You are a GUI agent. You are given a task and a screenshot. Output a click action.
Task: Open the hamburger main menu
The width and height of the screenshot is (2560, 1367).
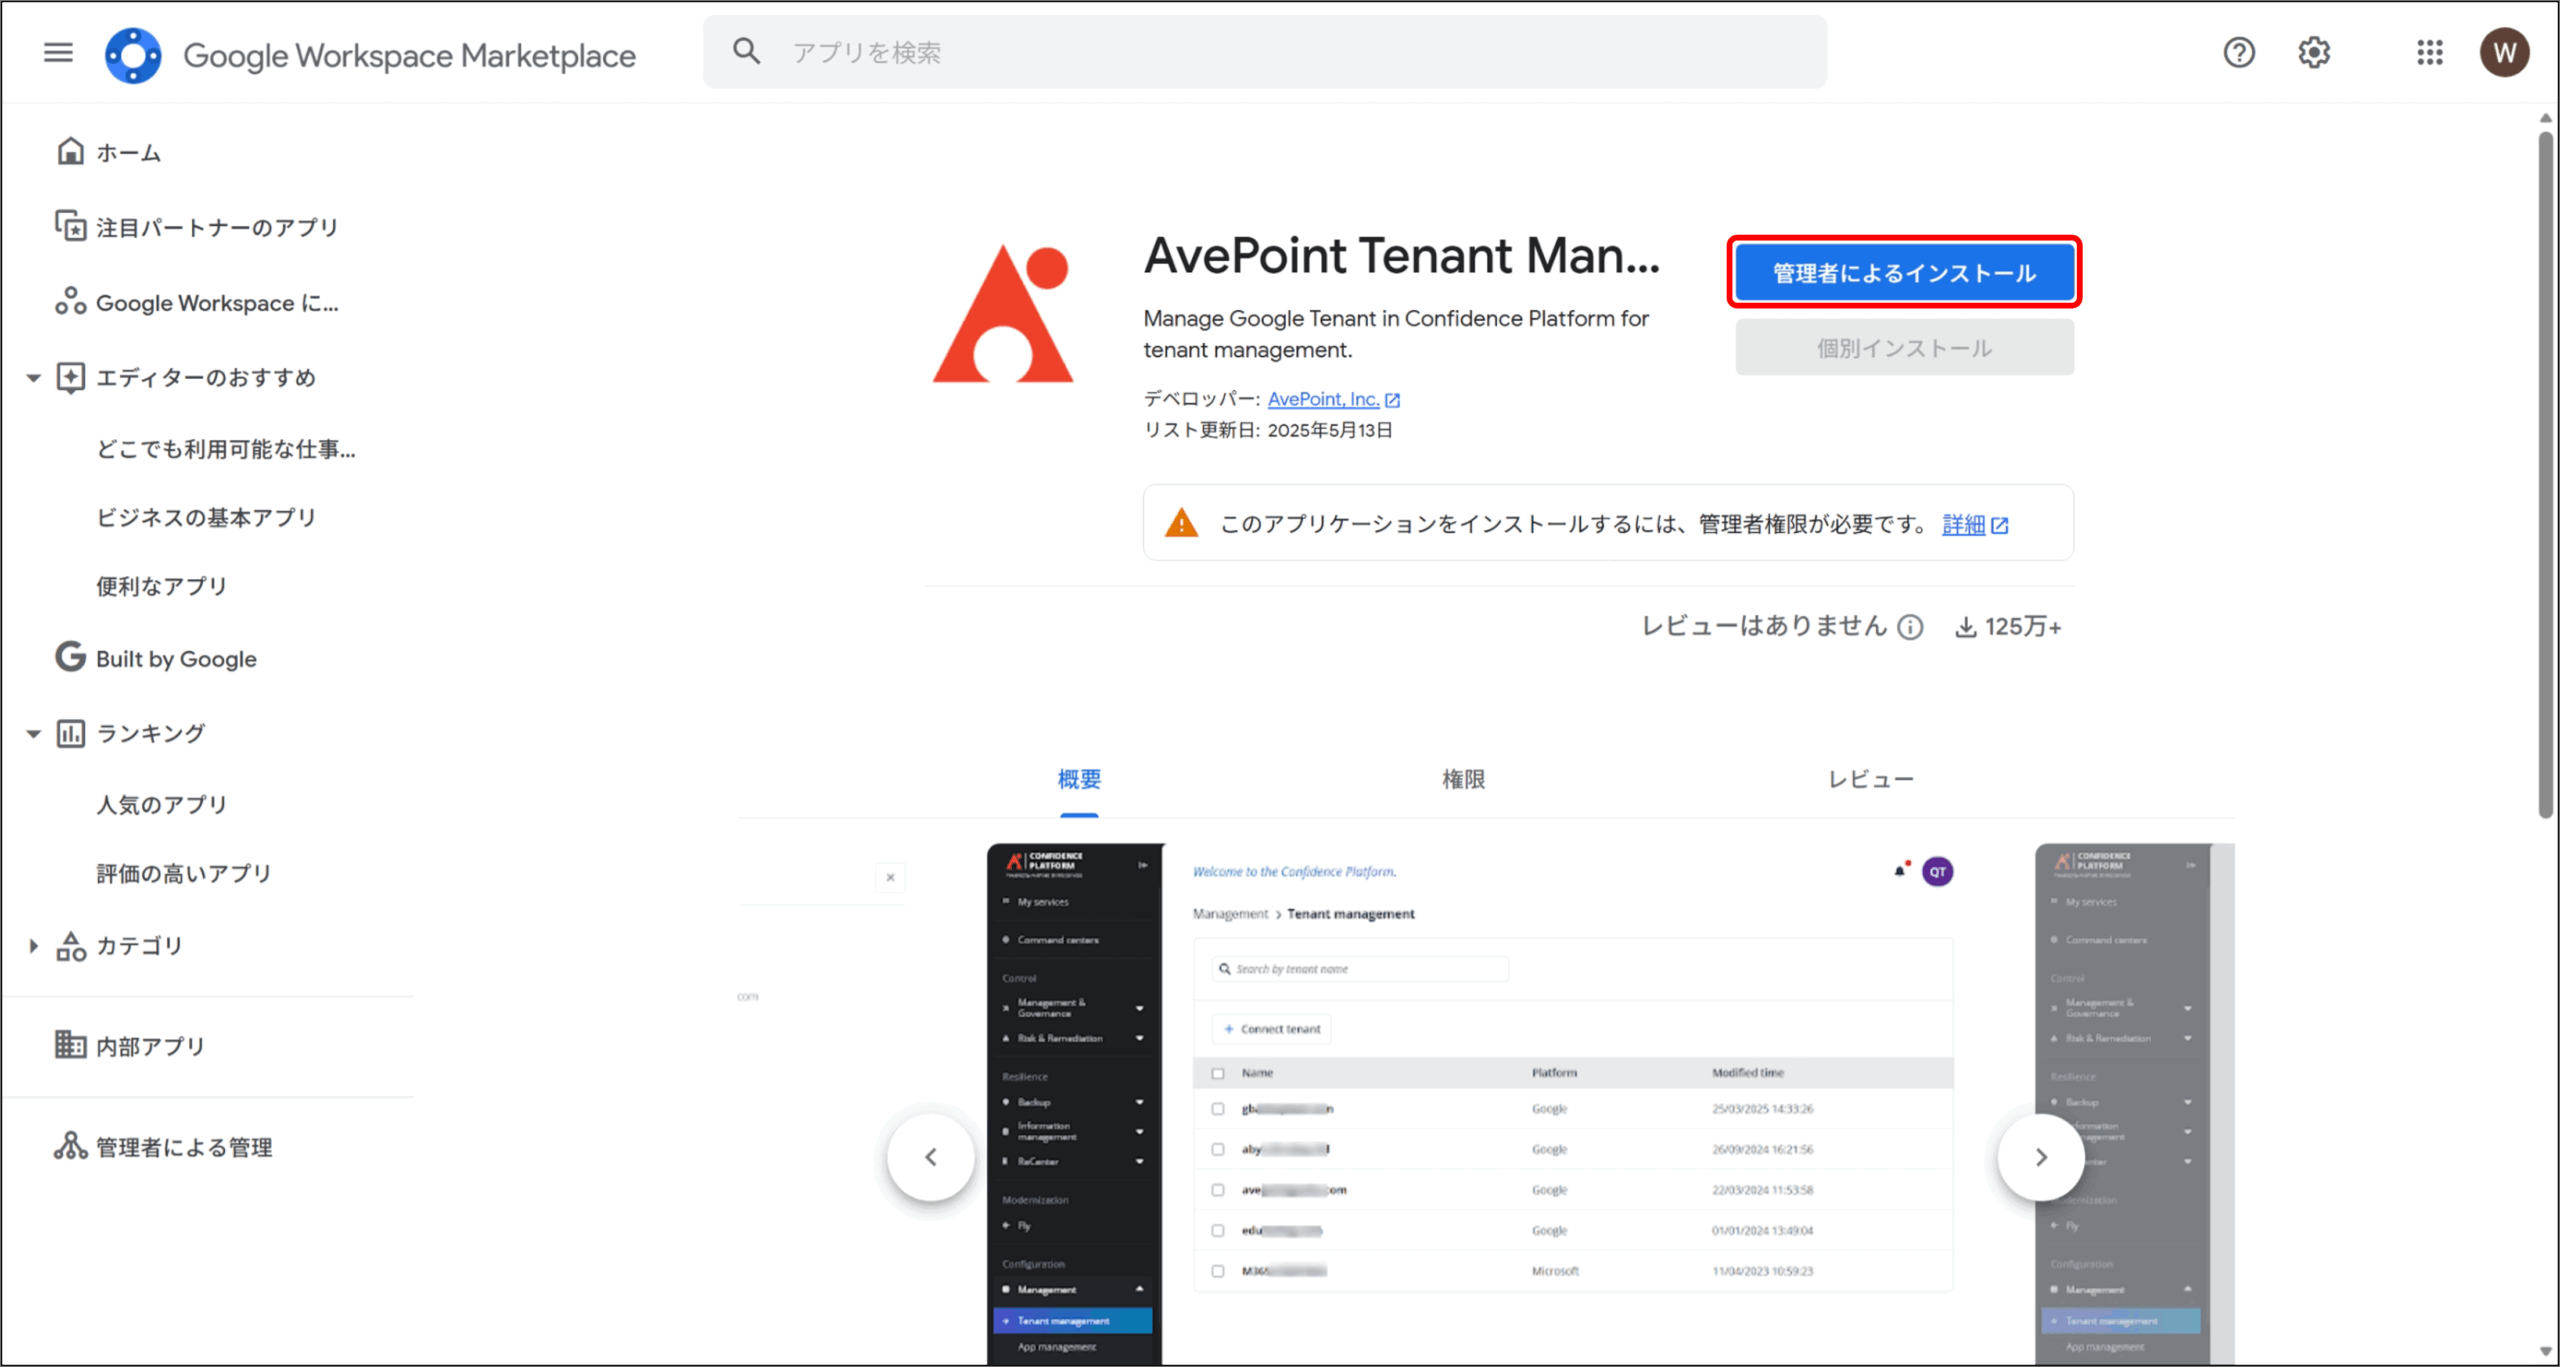tap(58, 53)
